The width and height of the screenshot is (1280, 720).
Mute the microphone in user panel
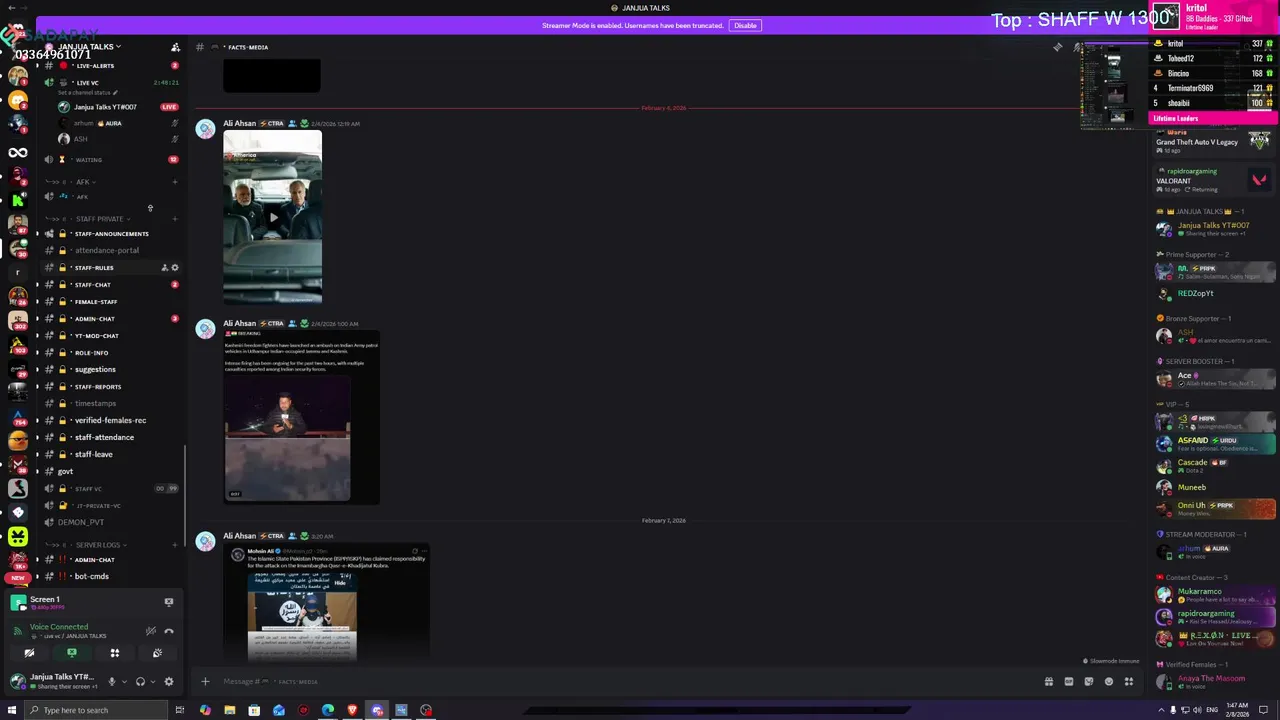coord(112,682)
